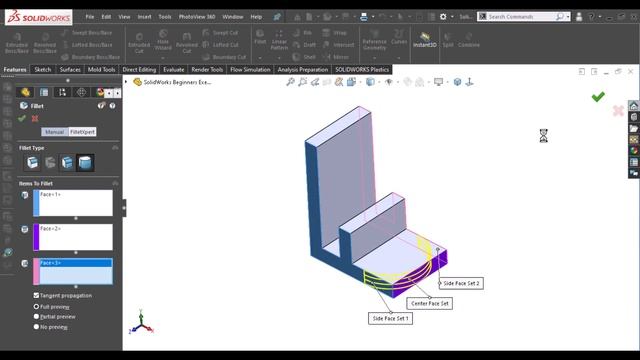This screenshot has width=640, height=360.
Task: Select the Full preview radio button
Action: pyautogui.click(x=36, y=307)
